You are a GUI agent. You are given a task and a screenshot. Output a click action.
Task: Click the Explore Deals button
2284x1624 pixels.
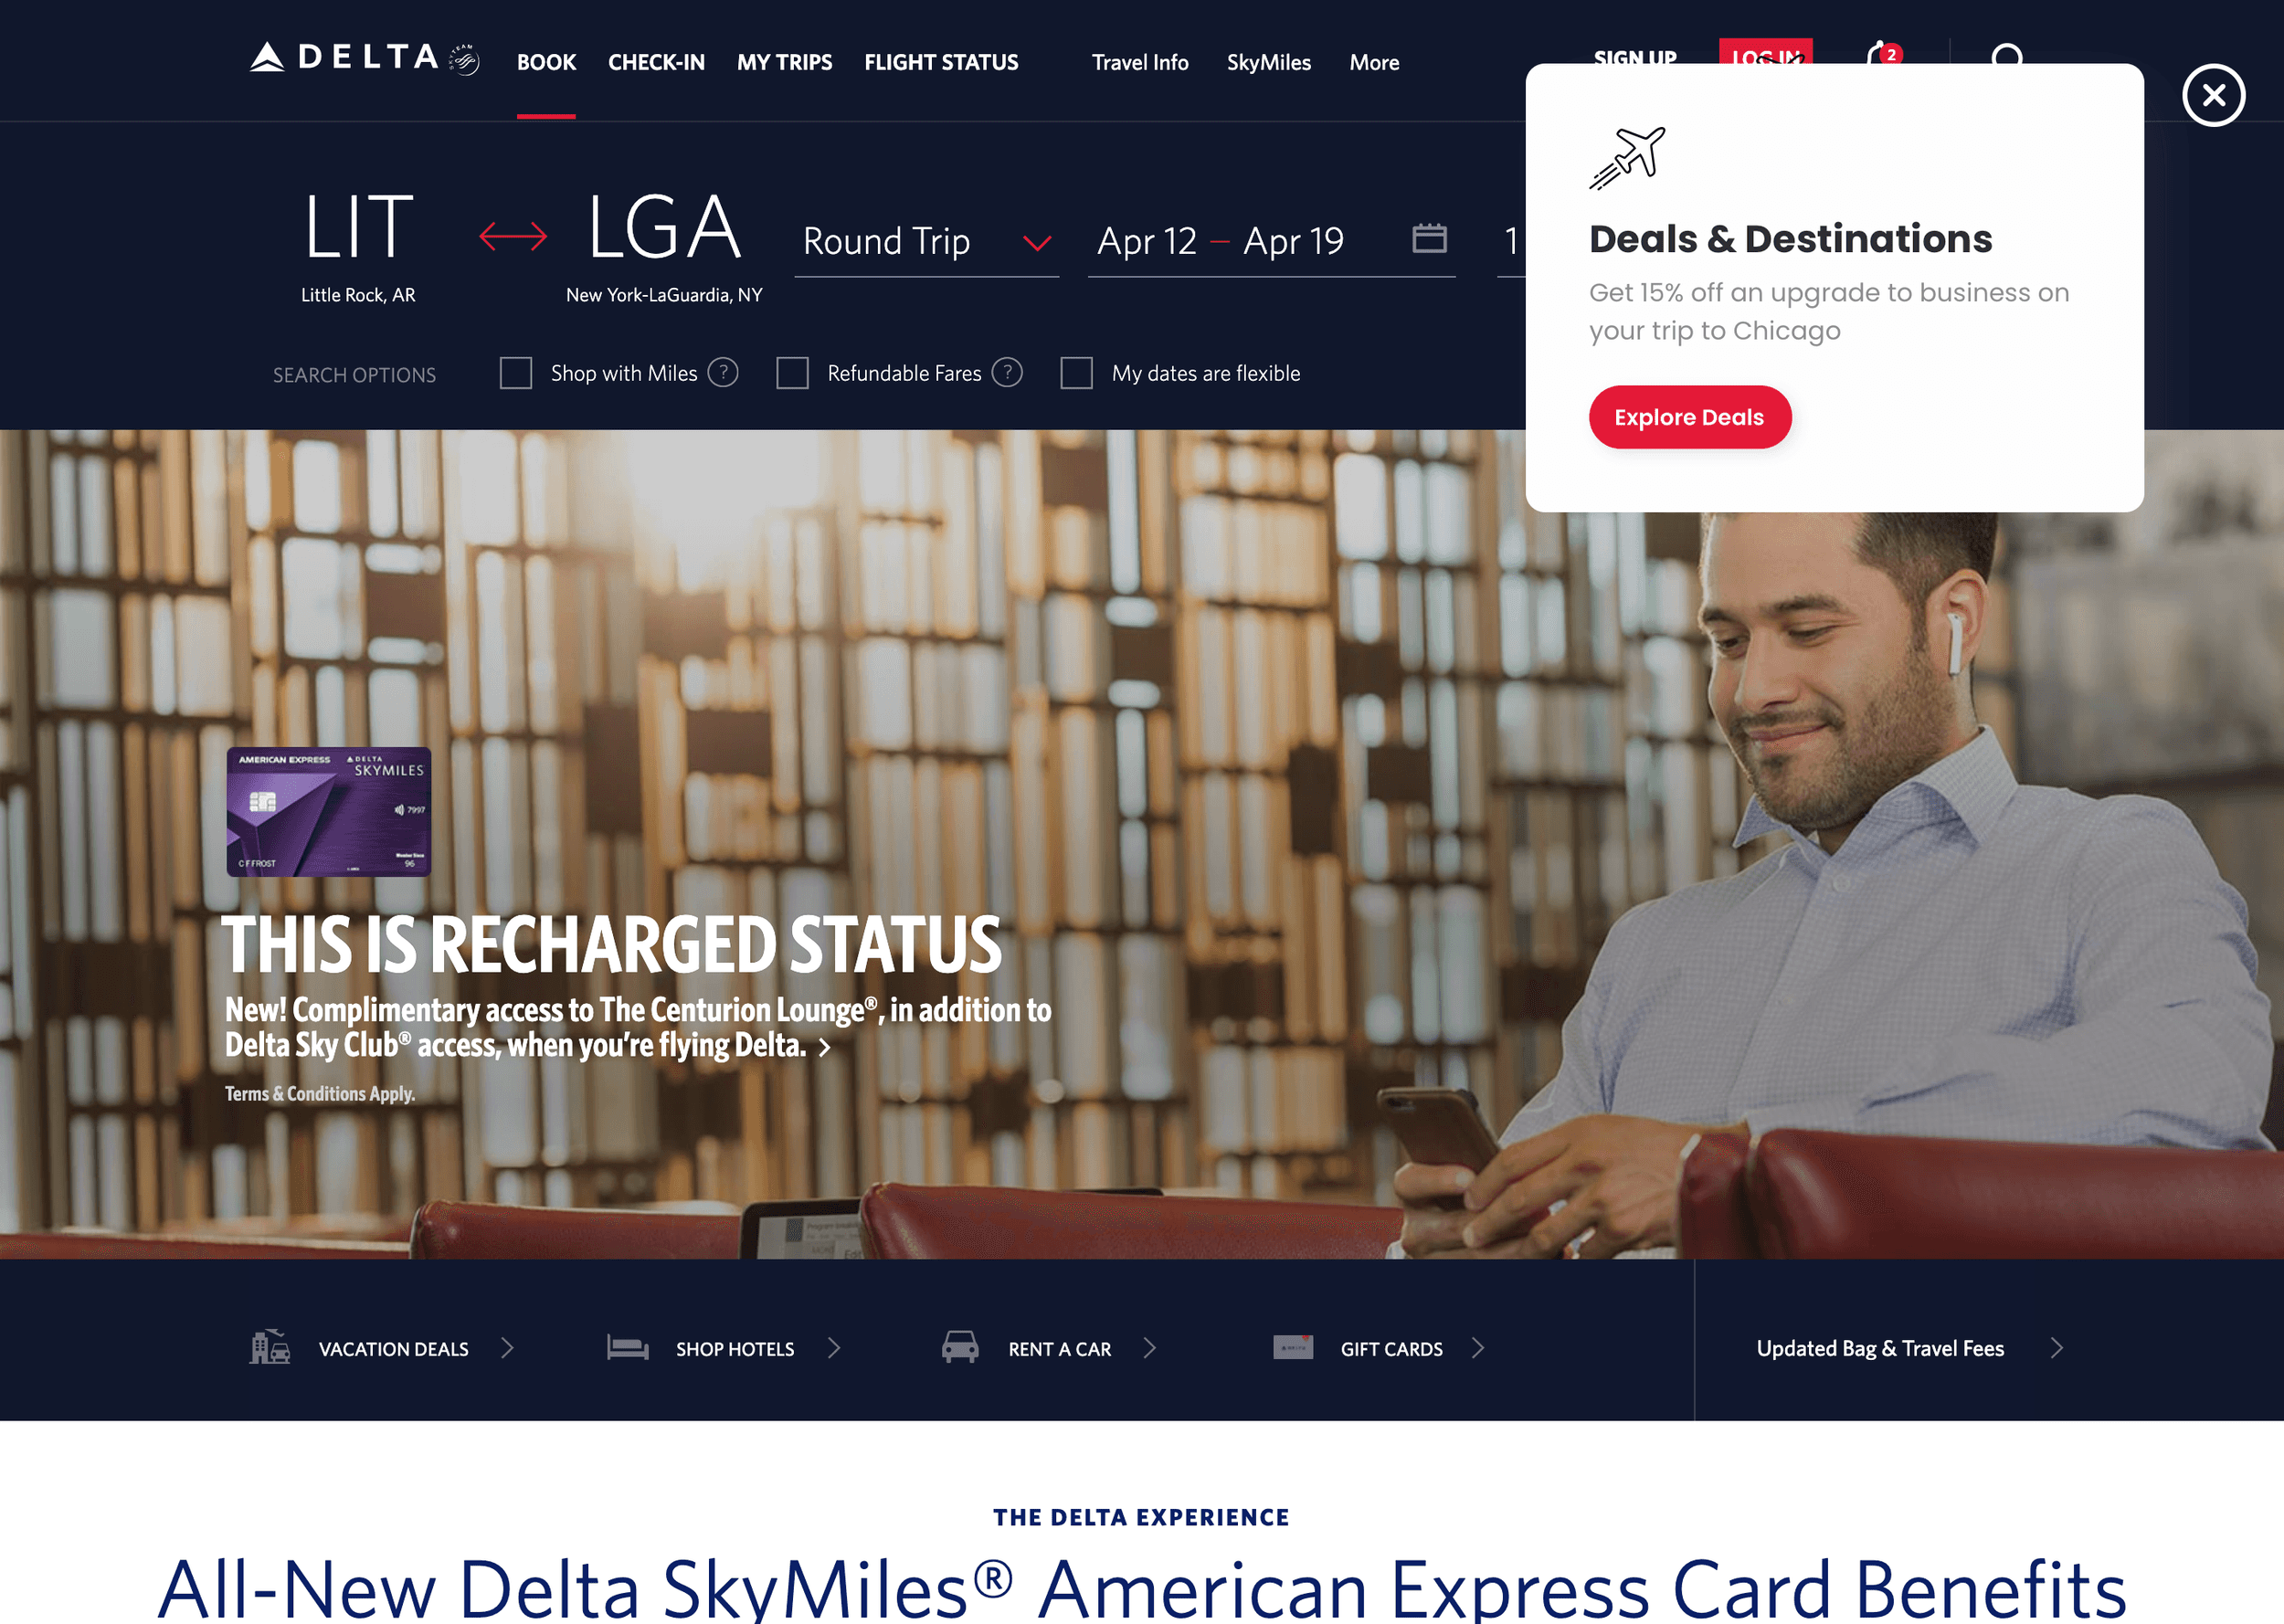[x=1689, y=417]
